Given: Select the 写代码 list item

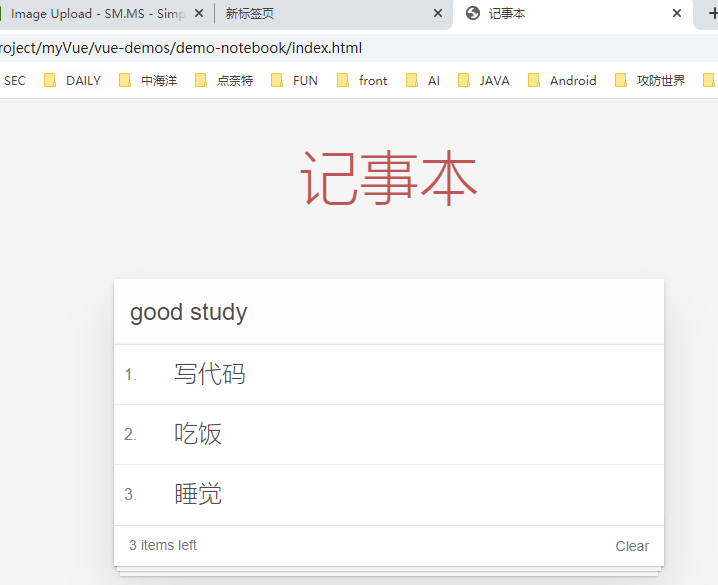Looking at the screenshot, I should [x=389, y=374].
